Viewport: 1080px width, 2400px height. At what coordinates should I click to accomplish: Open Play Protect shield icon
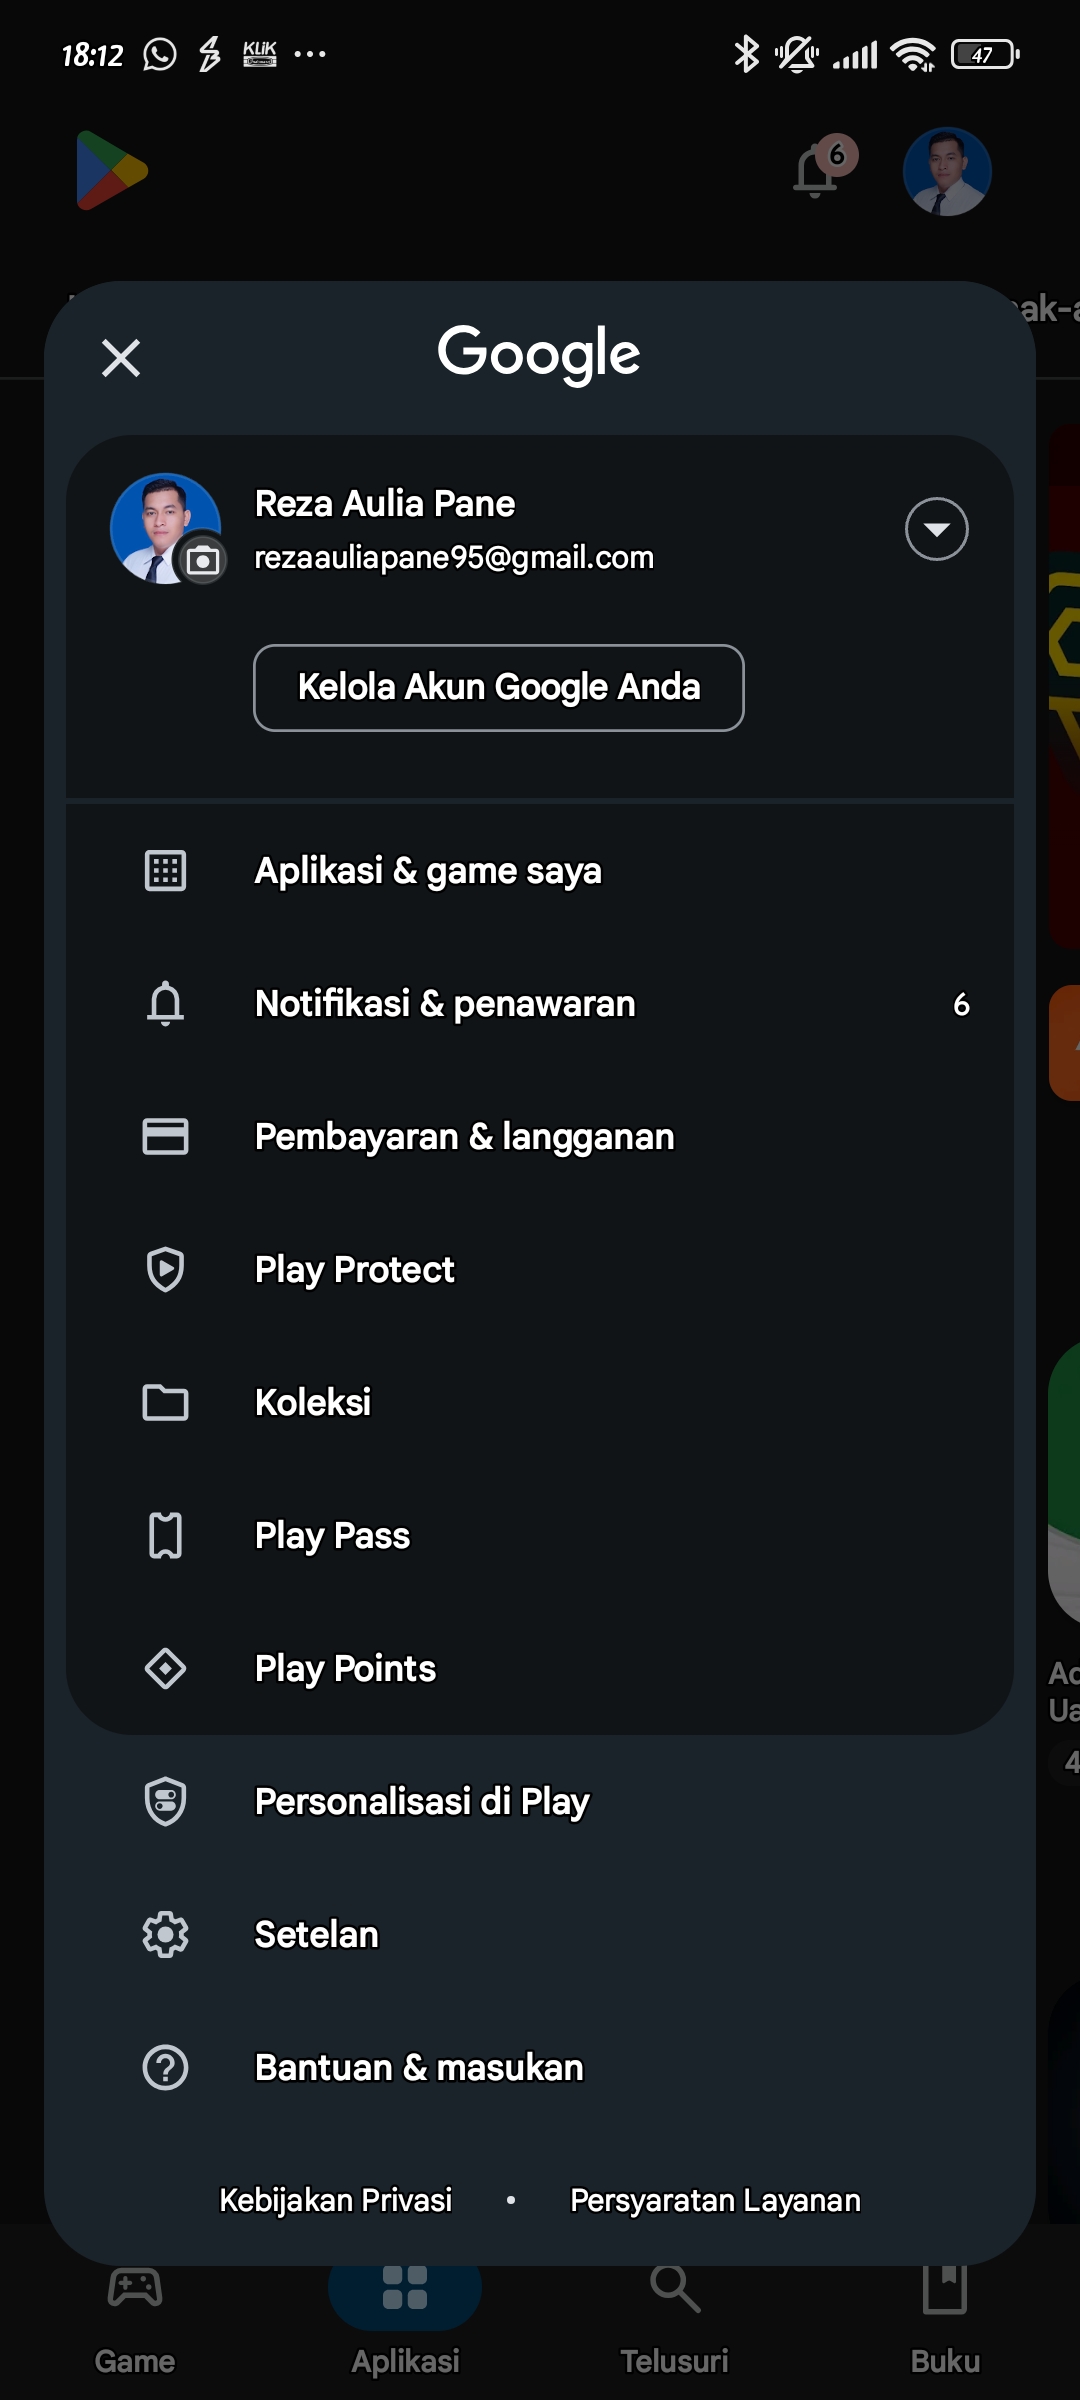(165, 1270)
